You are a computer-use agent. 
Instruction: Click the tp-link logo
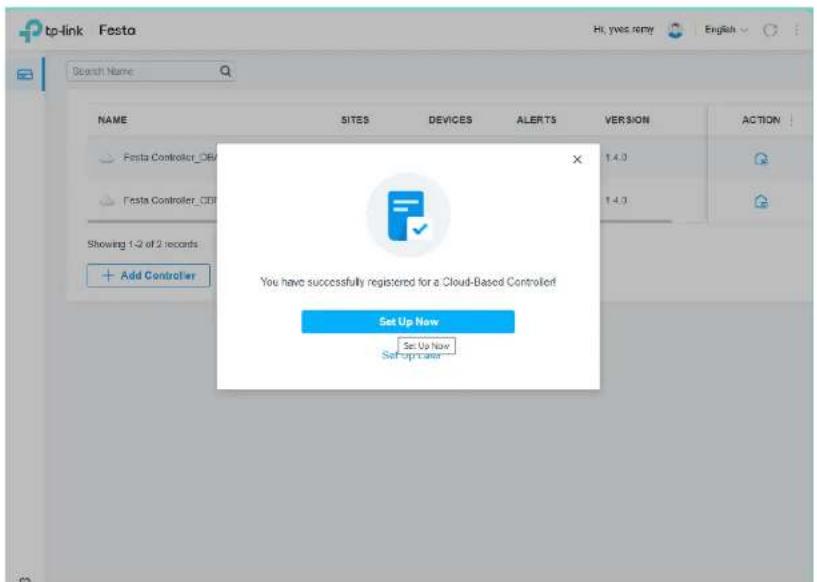point(51,31)
